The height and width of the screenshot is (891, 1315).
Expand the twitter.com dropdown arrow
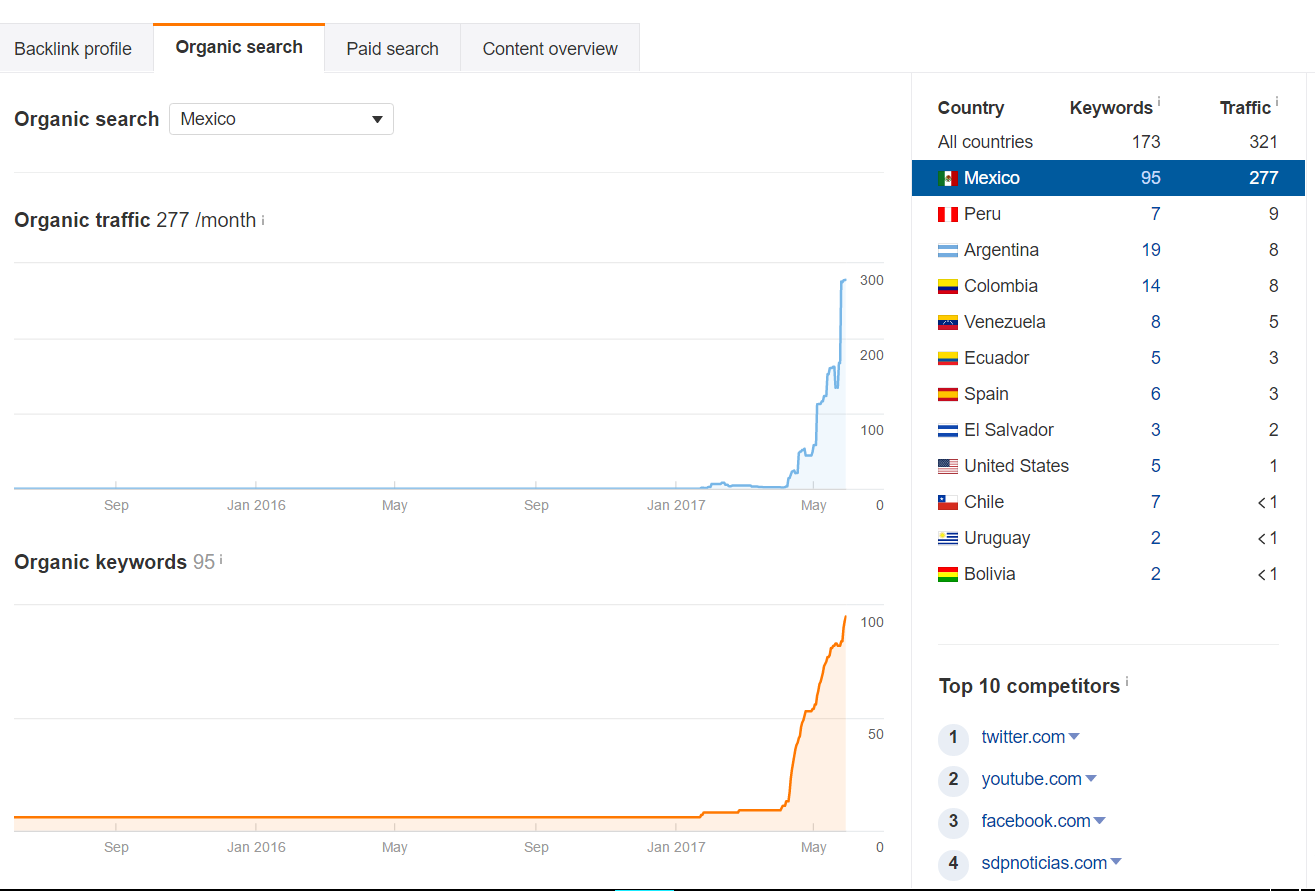[x=1074, y=737]
